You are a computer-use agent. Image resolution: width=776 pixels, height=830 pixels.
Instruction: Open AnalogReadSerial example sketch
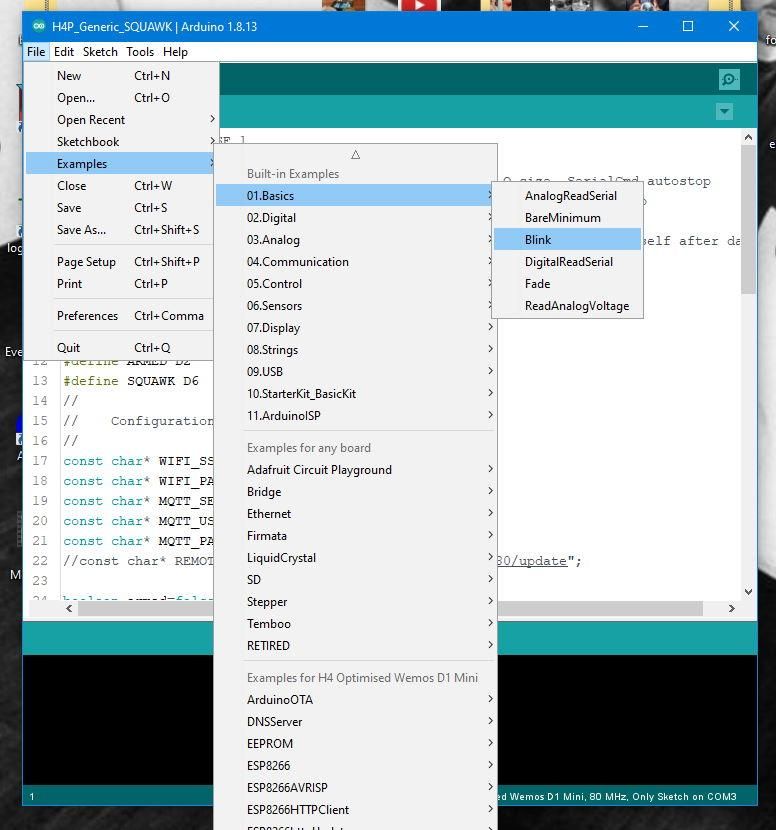[567, 196]
